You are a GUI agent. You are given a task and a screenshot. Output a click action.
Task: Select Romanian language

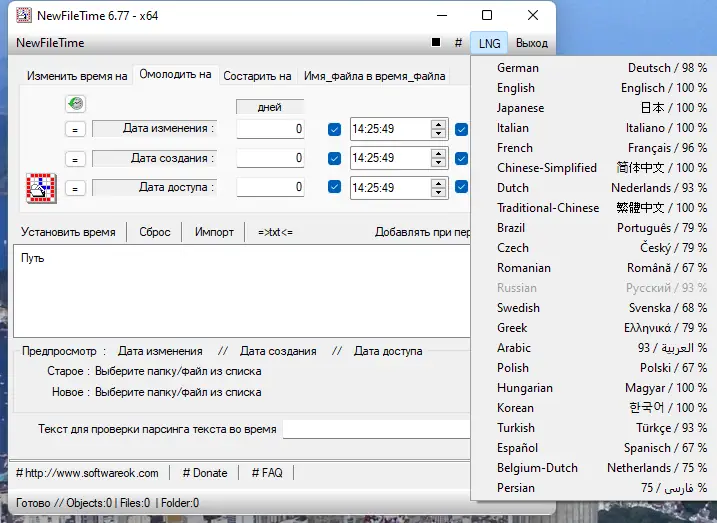point(594,268)
